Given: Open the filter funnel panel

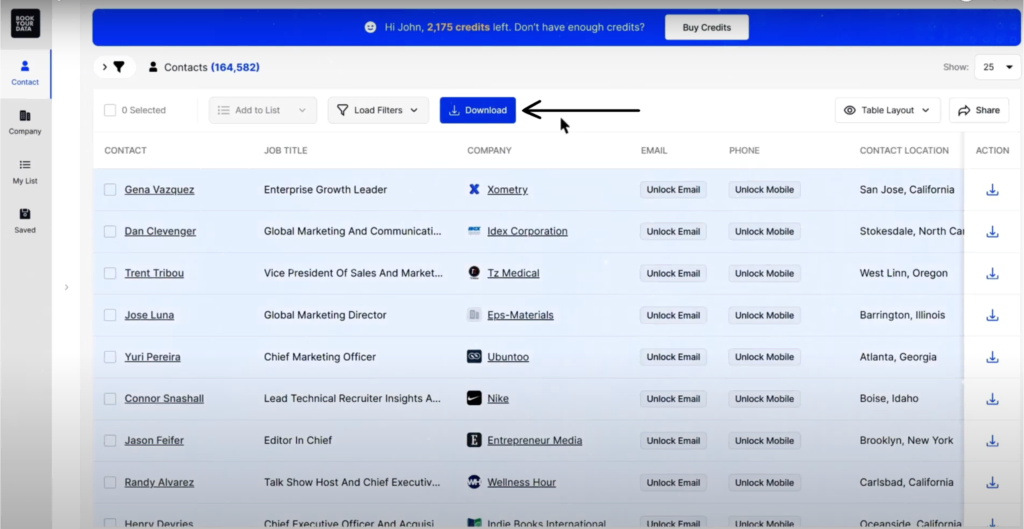Looking at the screenshot, I should pyautogui.click(x=118, y=67).
